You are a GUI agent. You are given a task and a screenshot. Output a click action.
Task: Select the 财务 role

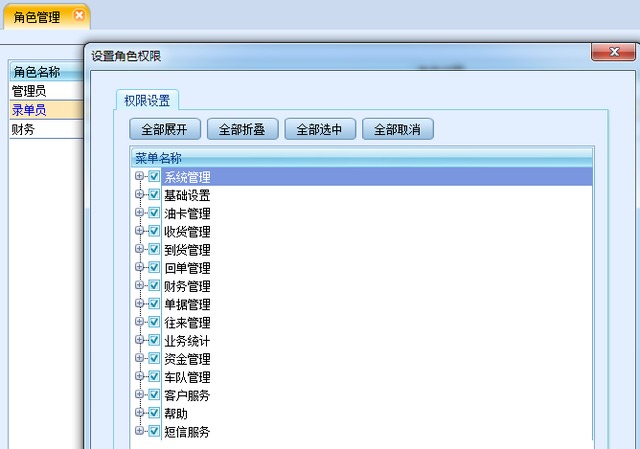coord(46,129)
